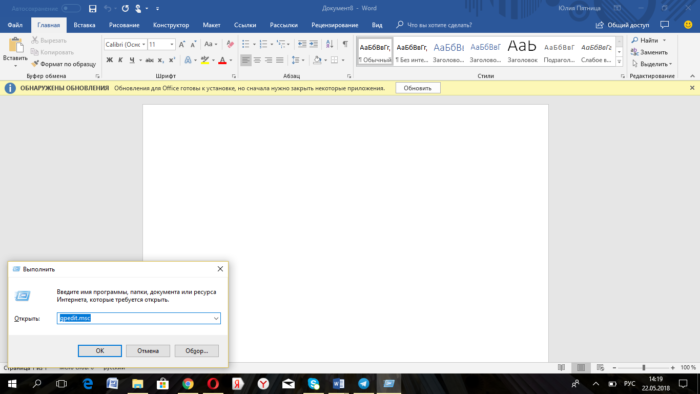The width and height of the screenshot is (700, 394).
Task: Align text right
Action: [x=268, y=60]
